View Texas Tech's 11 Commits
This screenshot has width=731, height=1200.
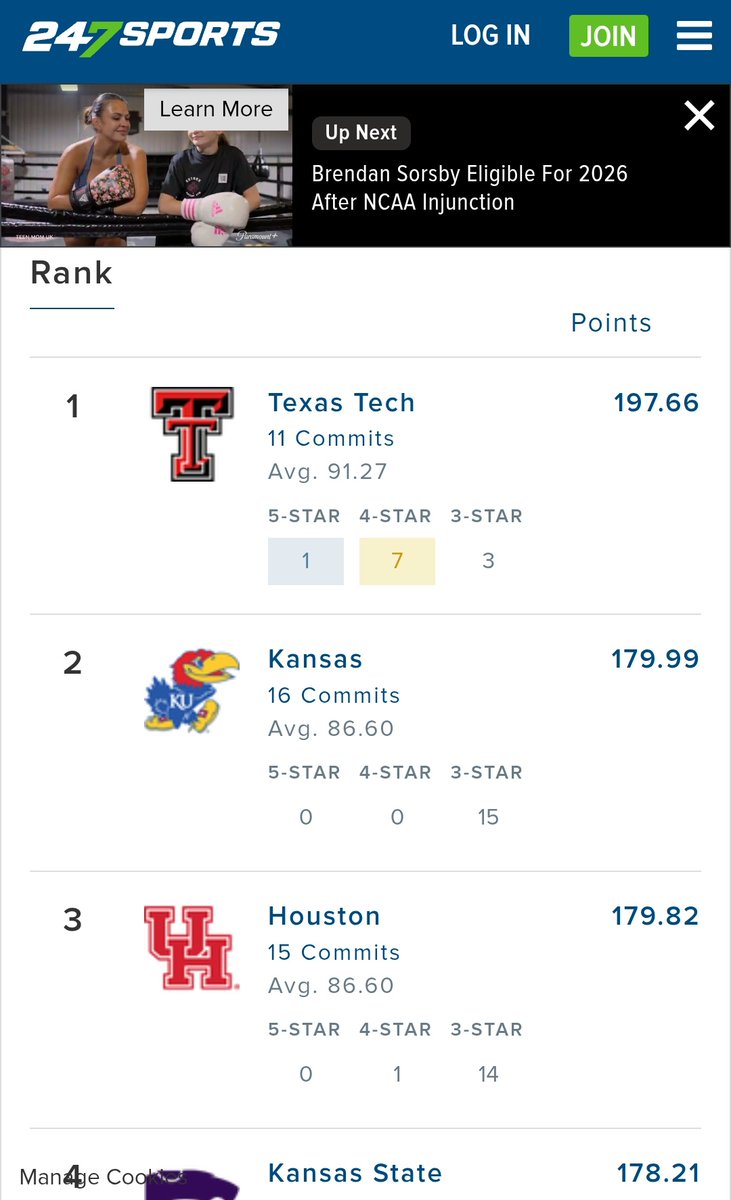(331, 438)
